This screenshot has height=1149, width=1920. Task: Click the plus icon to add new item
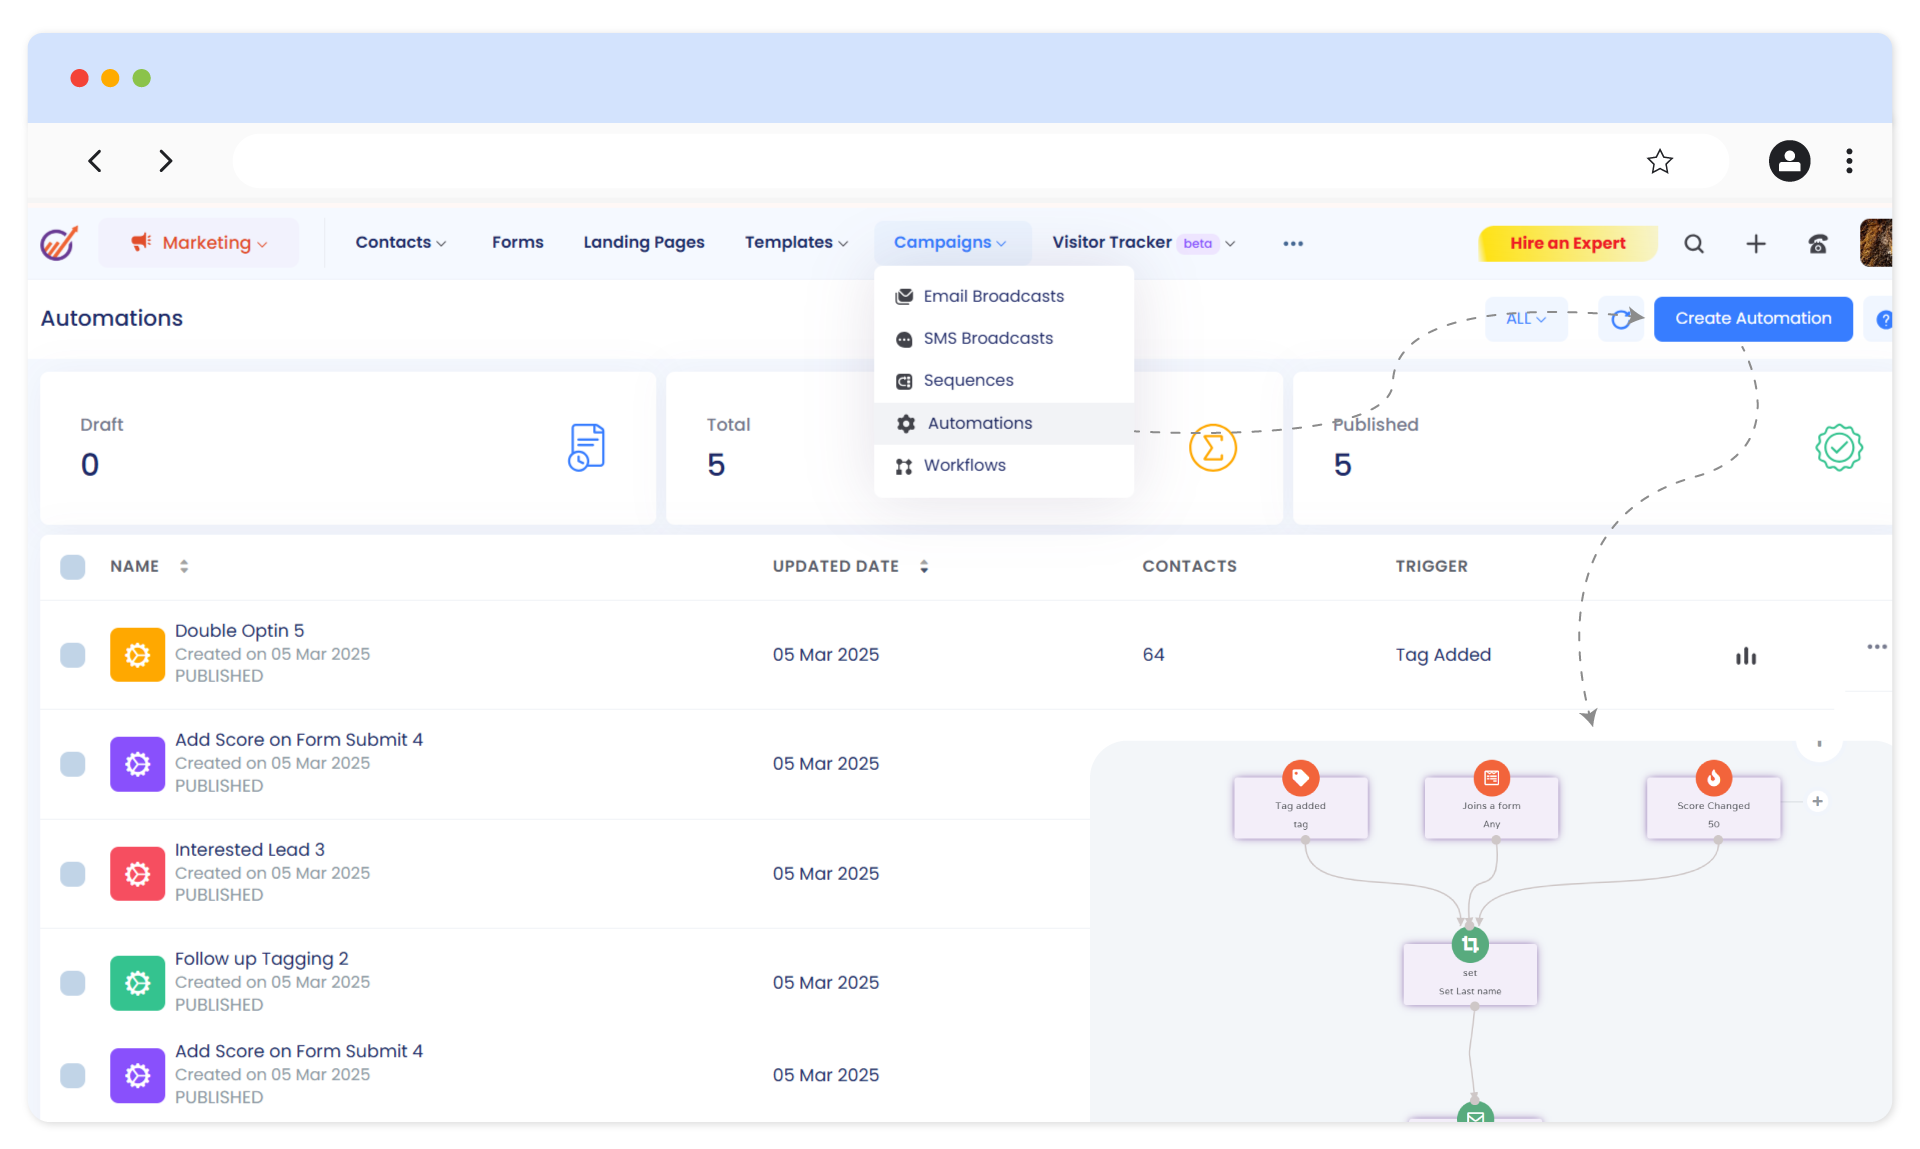click(1756, 243)
